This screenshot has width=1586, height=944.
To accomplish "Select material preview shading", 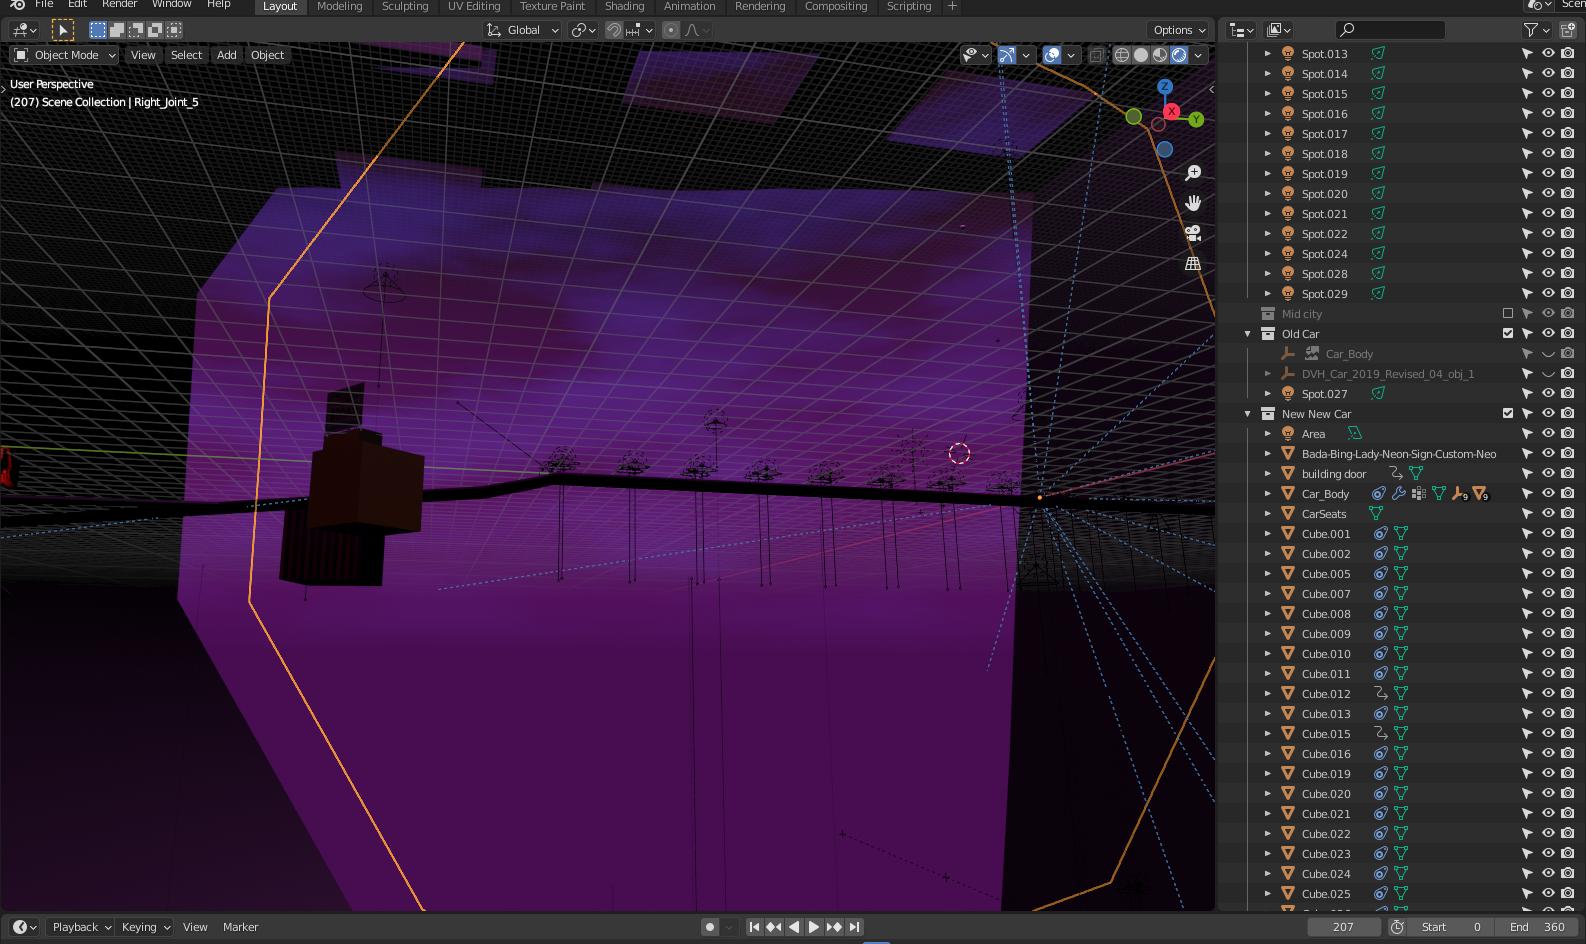I will pos(1160,55).
